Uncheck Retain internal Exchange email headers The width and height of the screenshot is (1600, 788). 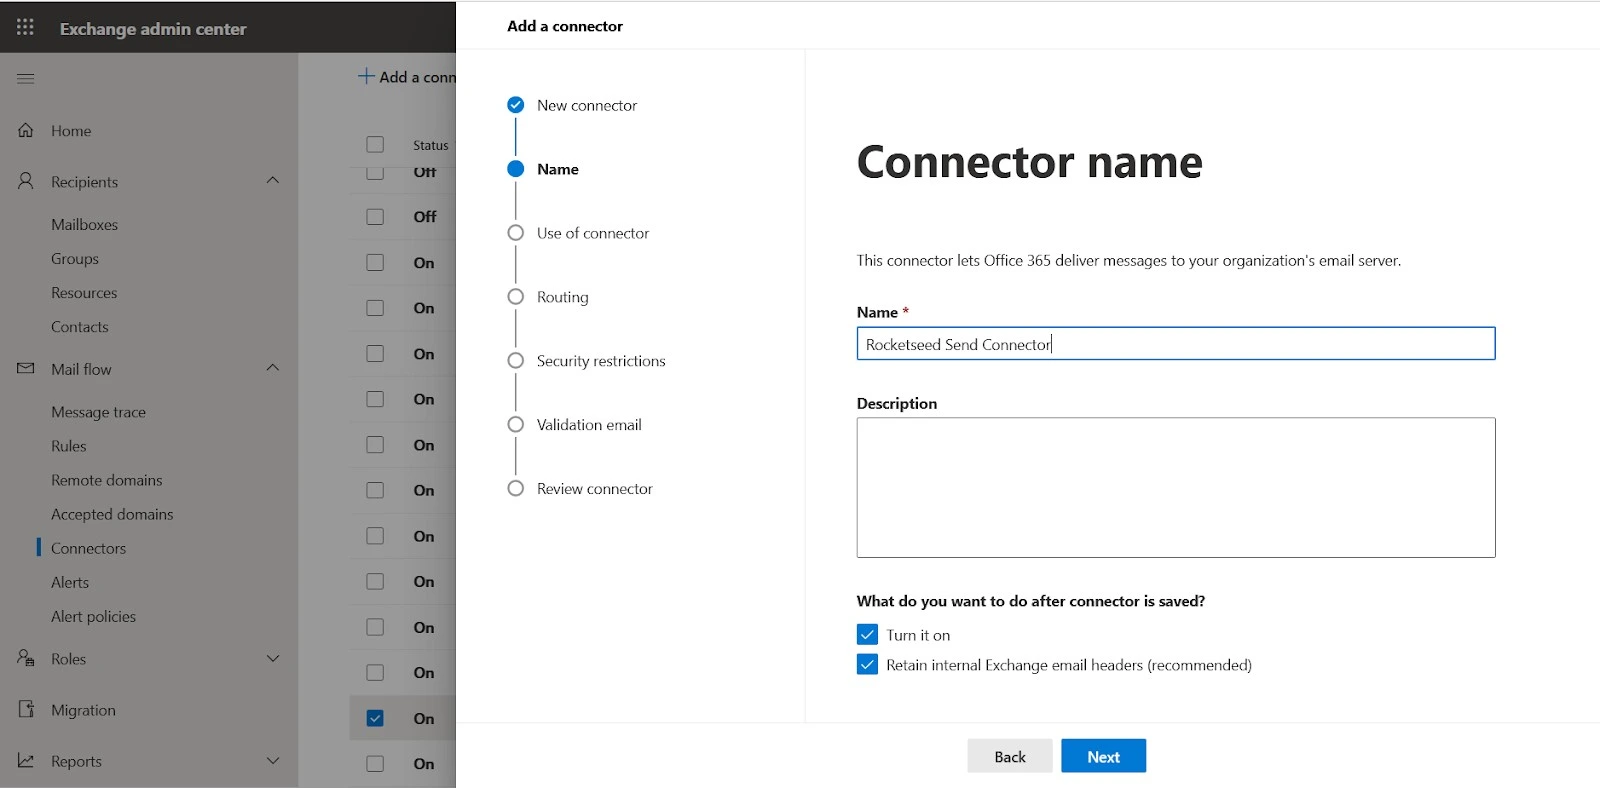pyautogui.click(x=867, y=665)
